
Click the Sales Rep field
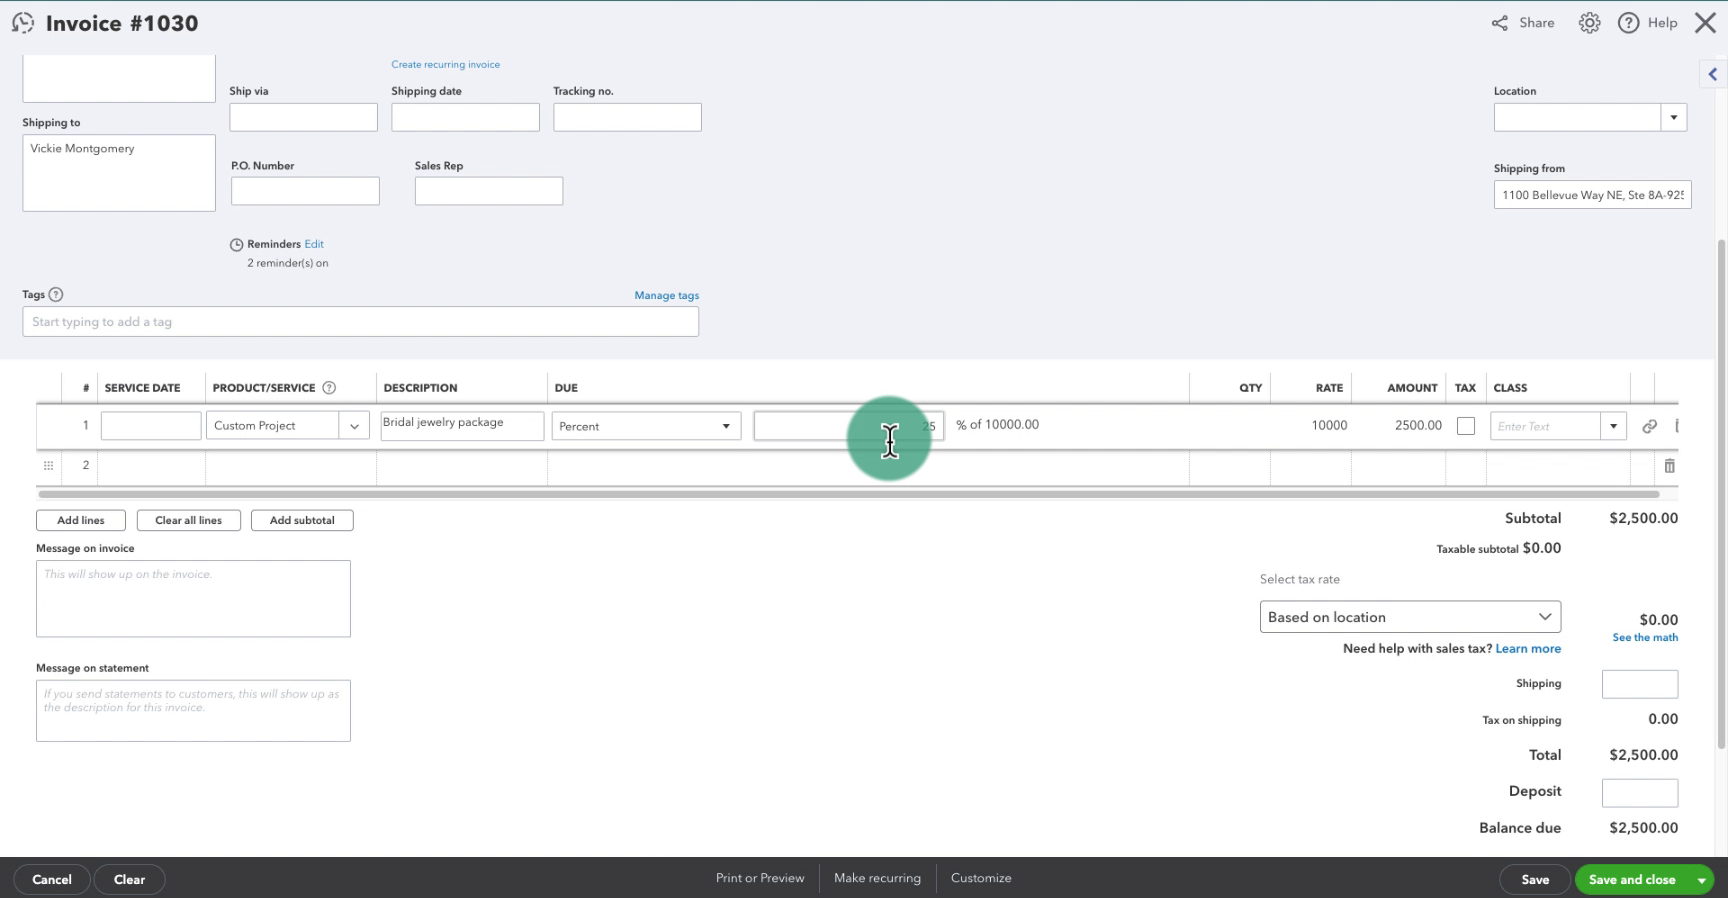[489, 191]
